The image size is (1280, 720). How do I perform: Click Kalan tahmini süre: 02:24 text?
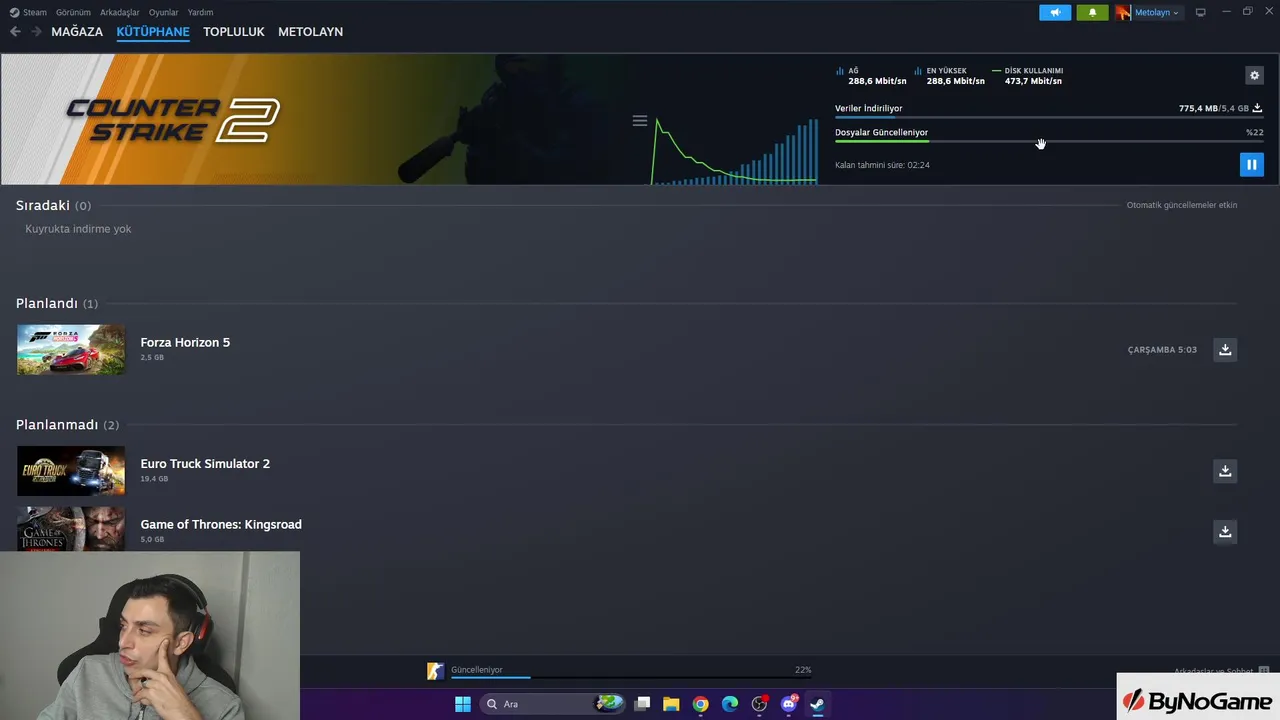pos(882,165)
